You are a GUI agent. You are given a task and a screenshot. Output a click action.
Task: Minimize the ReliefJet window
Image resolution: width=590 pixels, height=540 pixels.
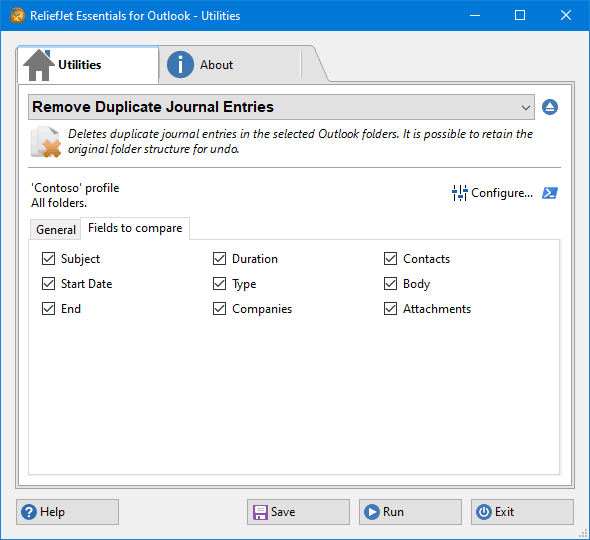[475, 15]
